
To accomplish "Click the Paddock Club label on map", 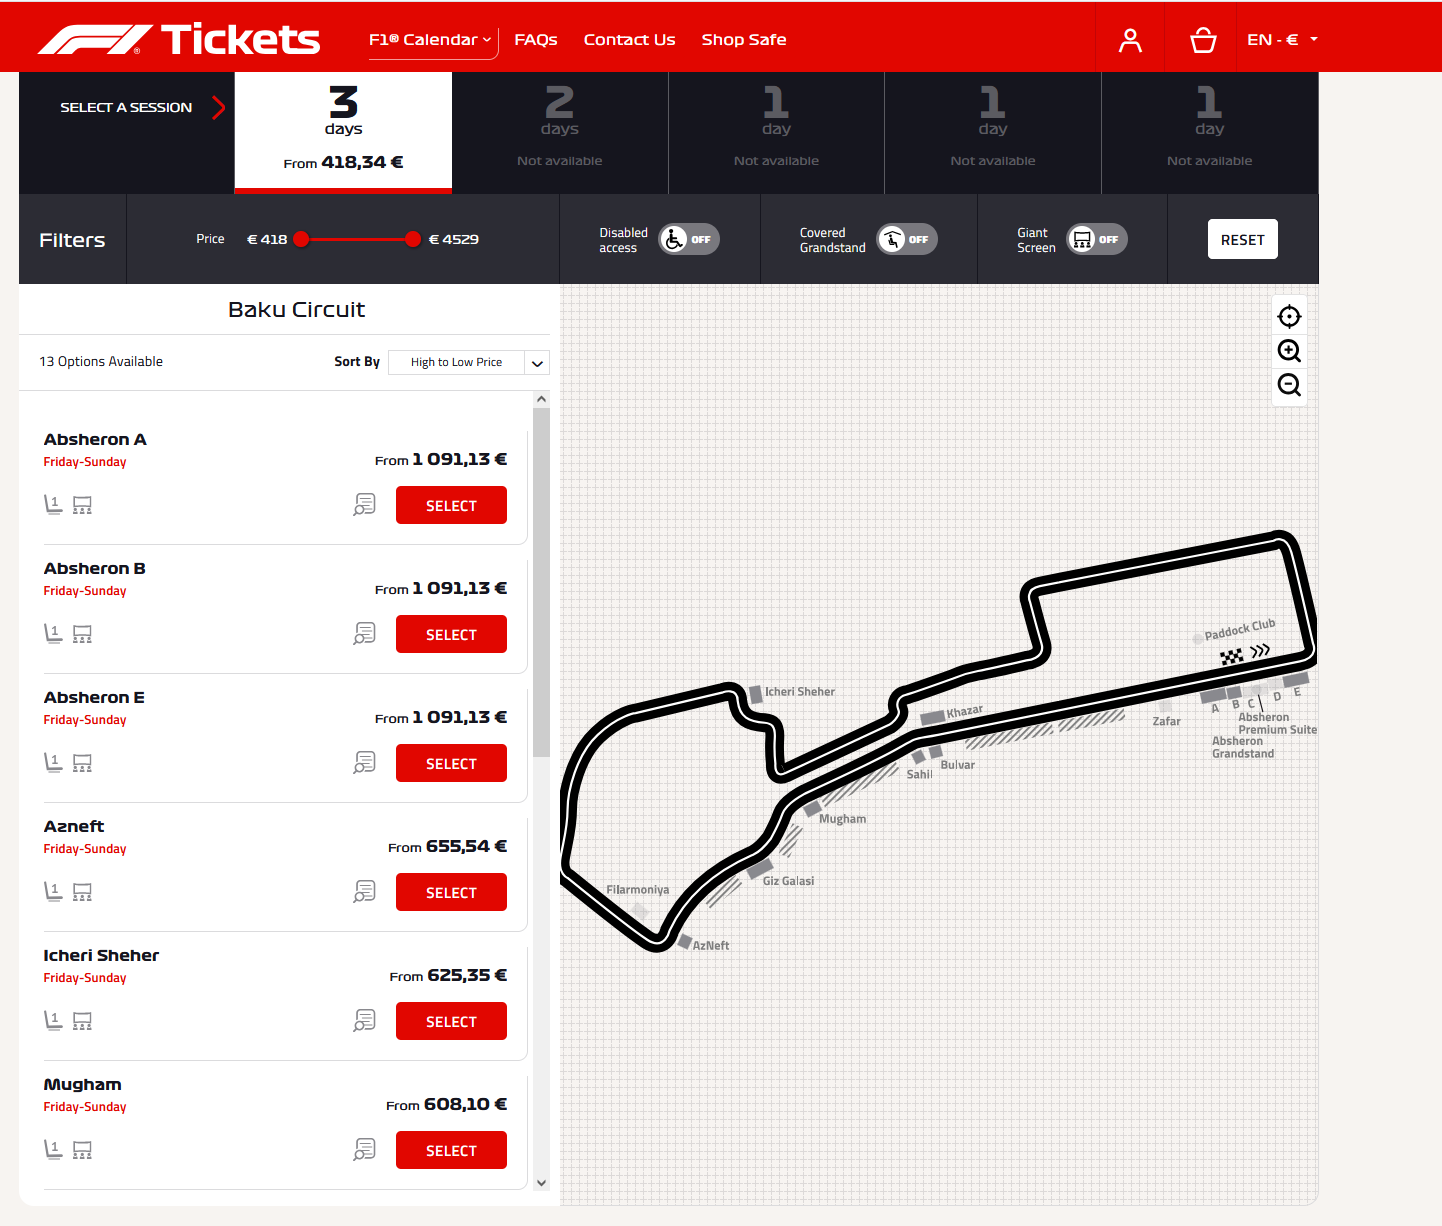I will (1239, 630).
